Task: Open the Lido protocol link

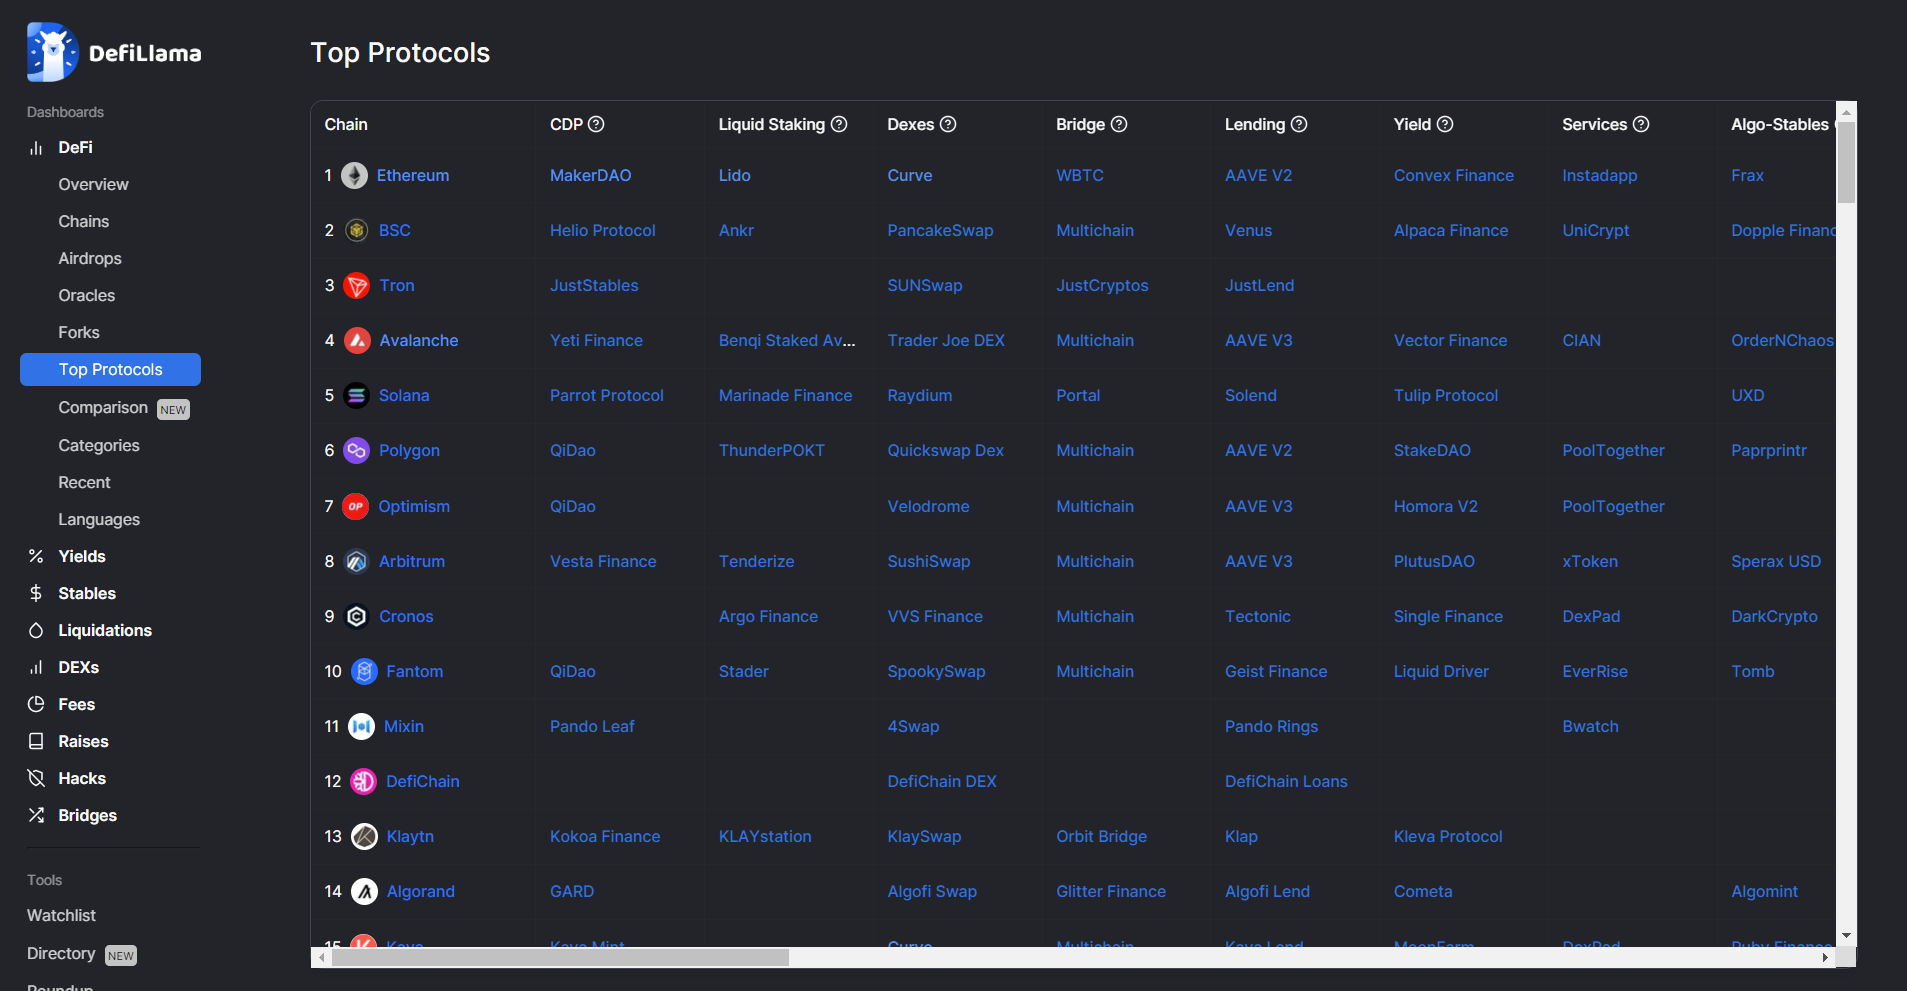Action: pyautogui.click(x=735, y=175)
